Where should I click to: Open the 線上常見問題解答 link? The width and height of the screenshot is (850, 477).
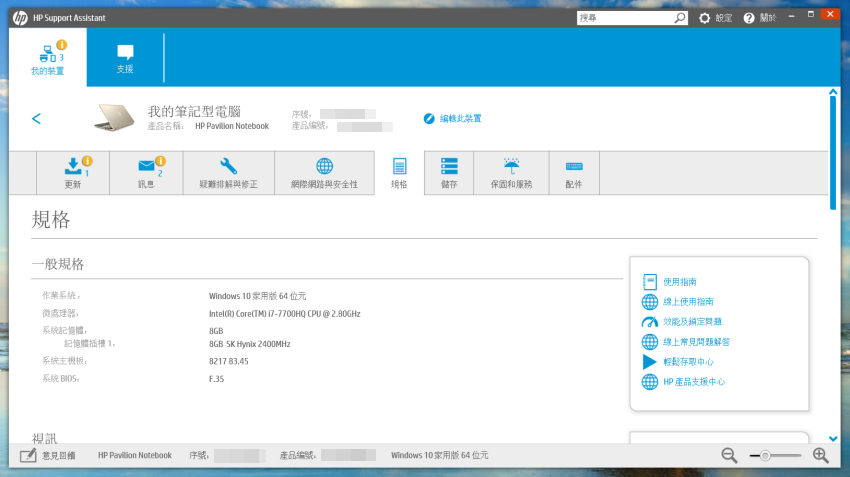[x=697, y=342]
